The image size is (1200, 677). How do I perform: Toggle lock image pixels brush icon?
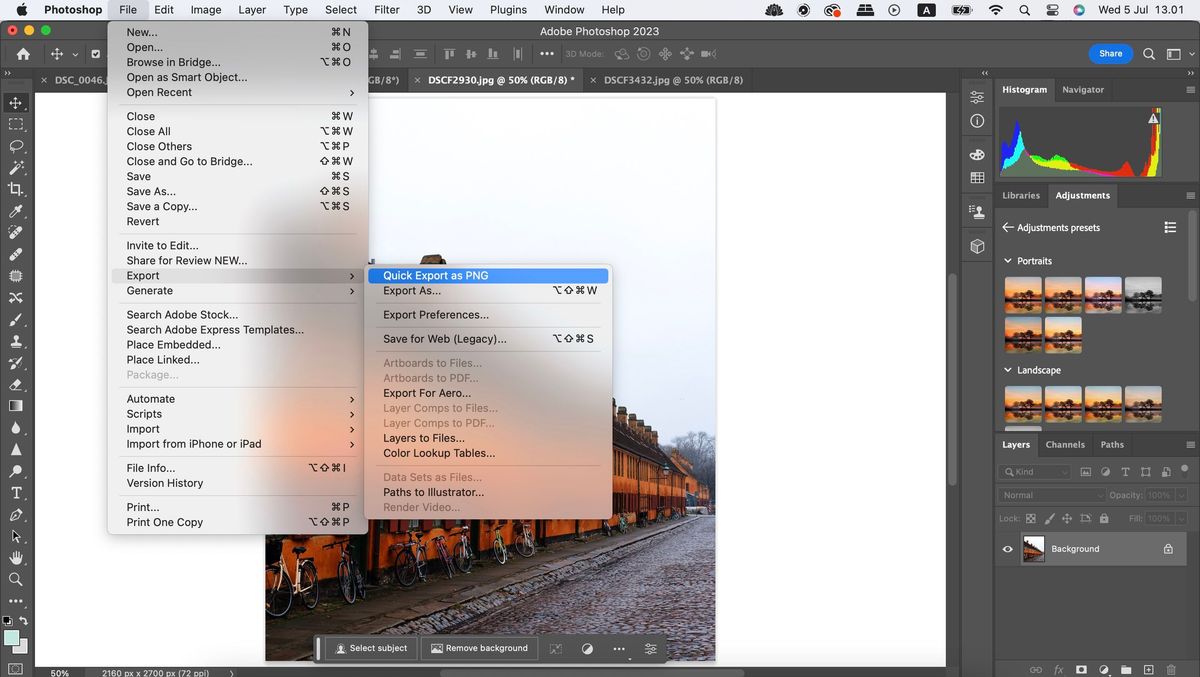[x=1049, y=519]
